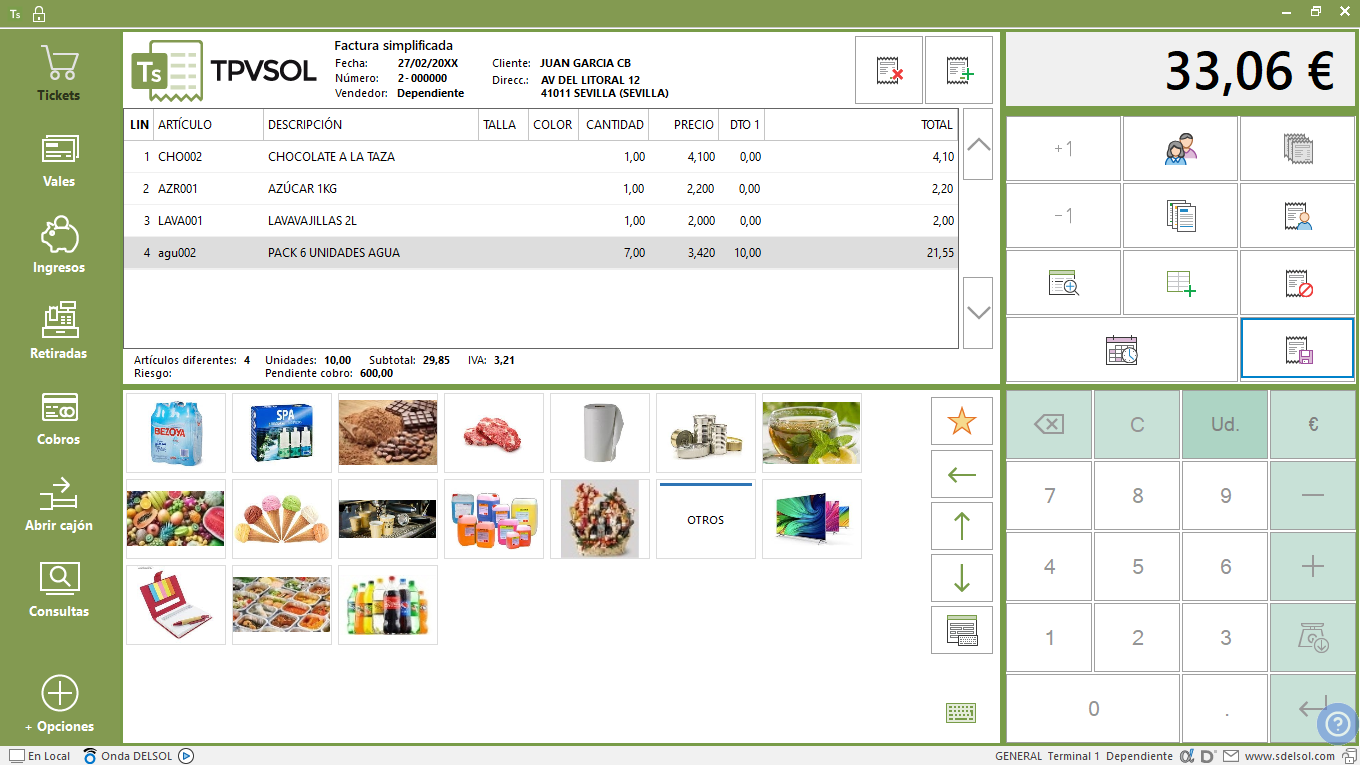
Task: Click Abrir cajón to open drawer
Action: [x=59, y=504]
